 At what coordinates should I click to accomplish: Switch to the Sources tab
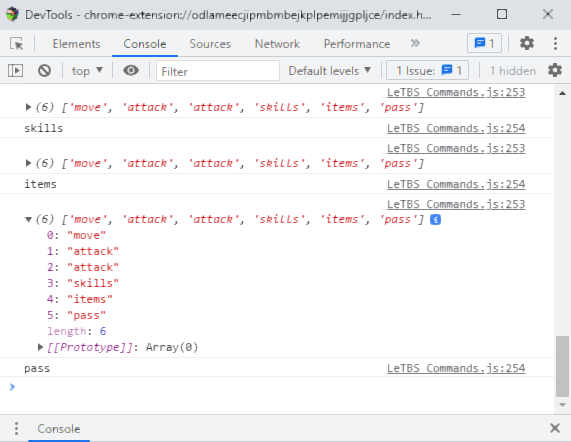point(210,44)
